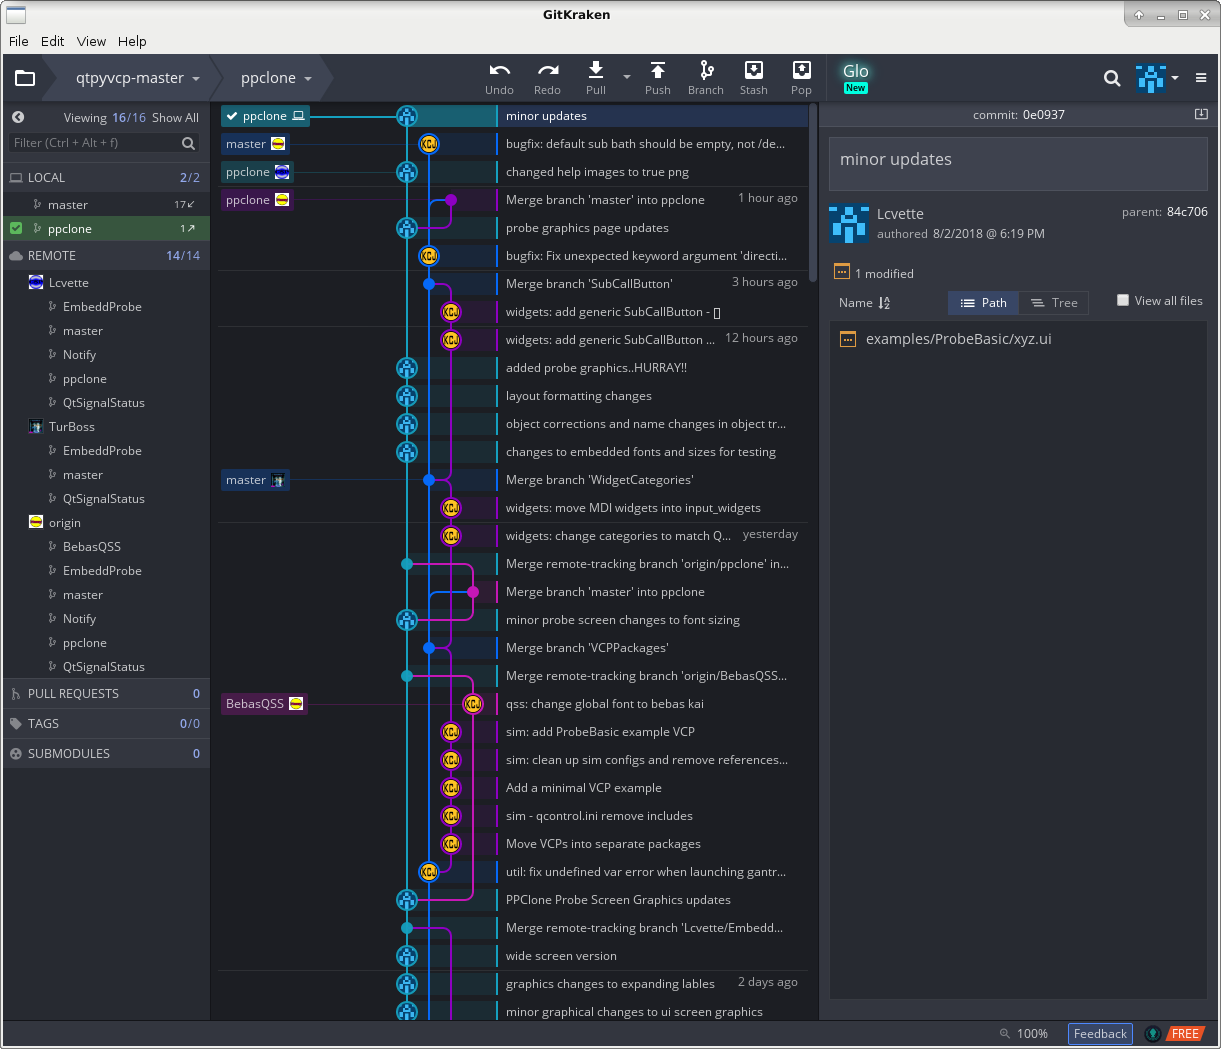The image size is (1221, 1049).
Task: Open the hamburger menu icon
Action: point(1201,78)
